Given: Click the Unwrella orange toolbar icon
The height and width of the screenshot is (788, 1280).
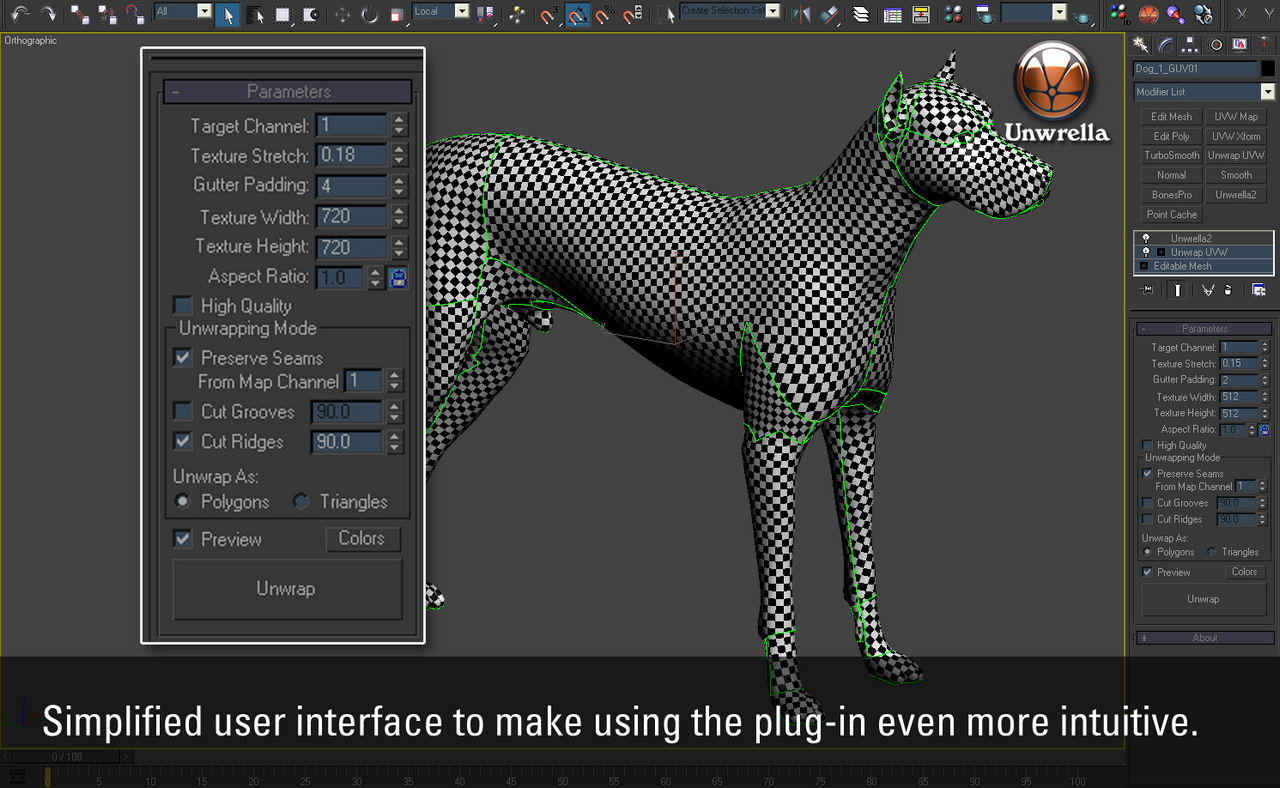Looking at the screenshot, I should [x=1149, y=15].
